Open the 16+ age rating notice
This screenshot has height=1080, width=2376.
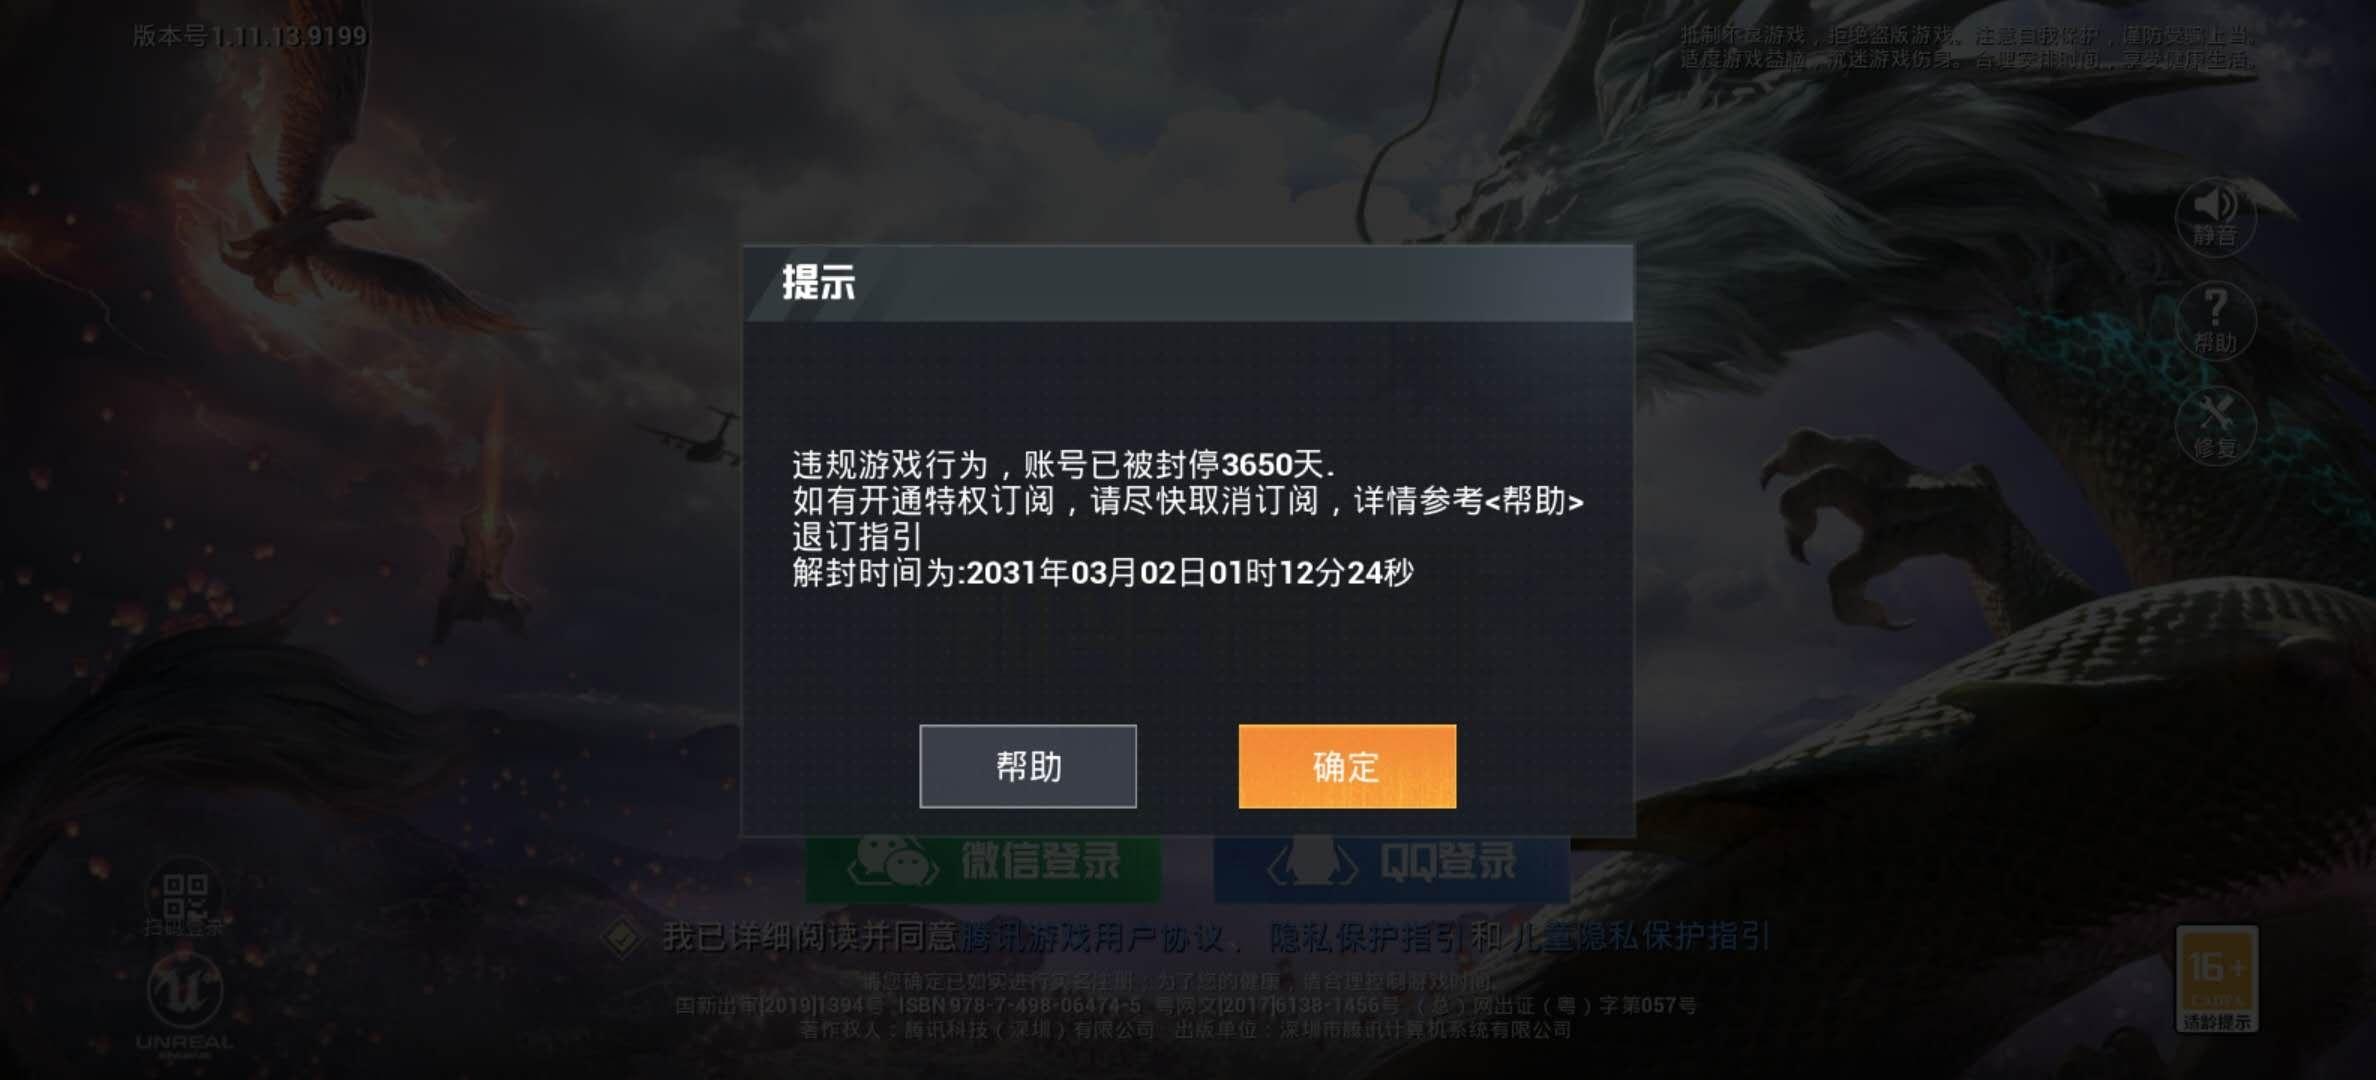tap(2217, 979)
